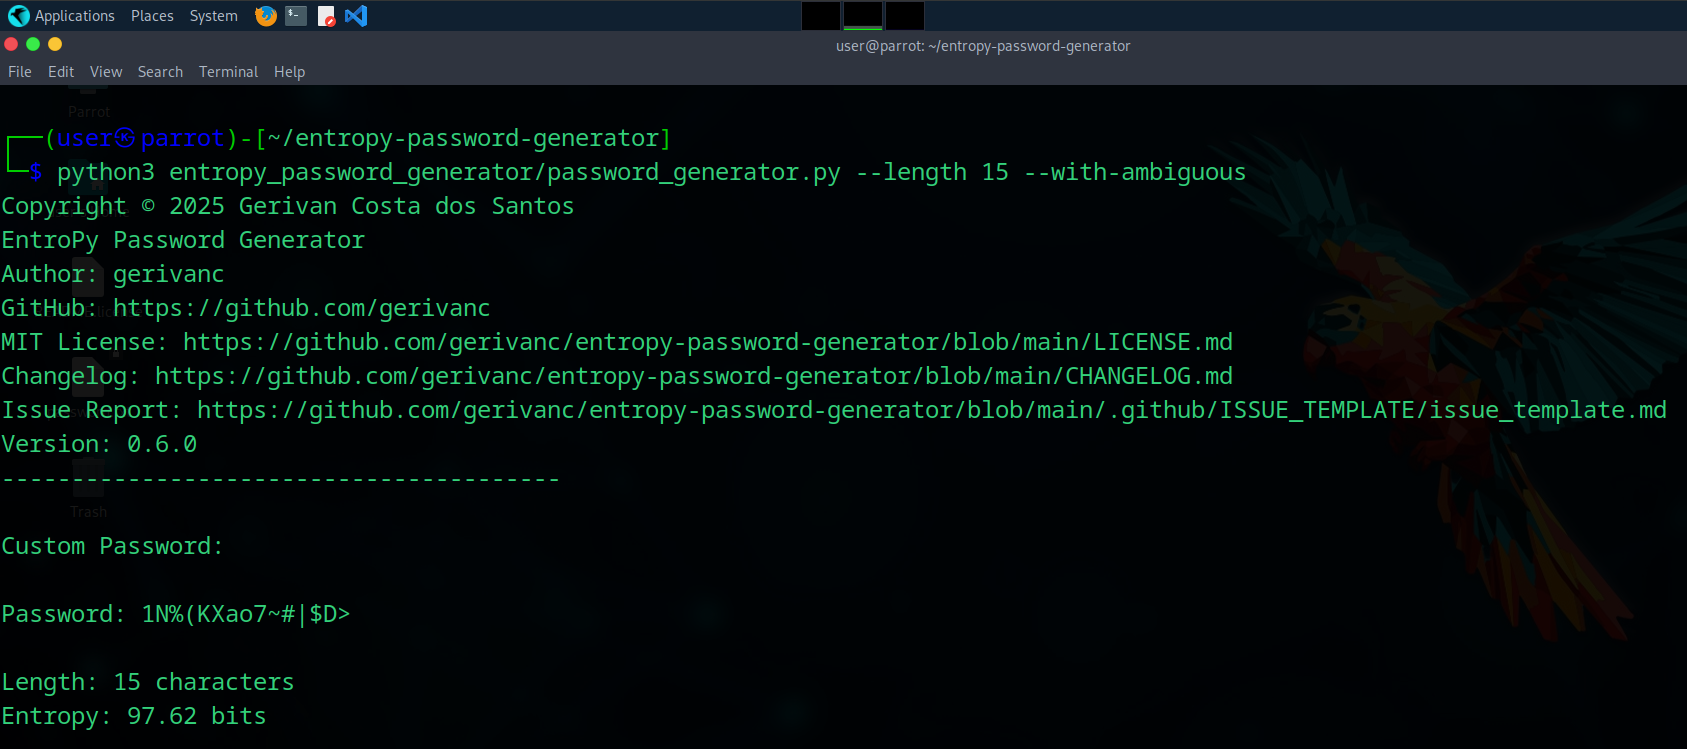Open the terminal launcher icon
The image size is (1687, 749).
[x=294, y=15]
